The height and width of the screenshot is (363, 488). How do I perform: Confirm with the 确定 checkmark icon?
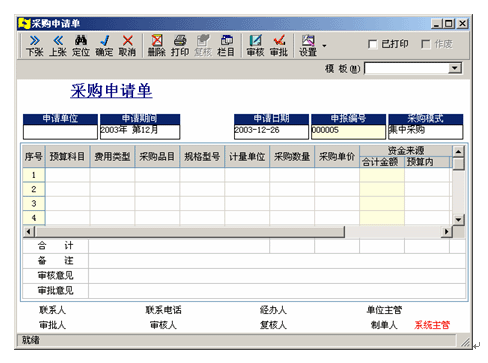(104, 46)
